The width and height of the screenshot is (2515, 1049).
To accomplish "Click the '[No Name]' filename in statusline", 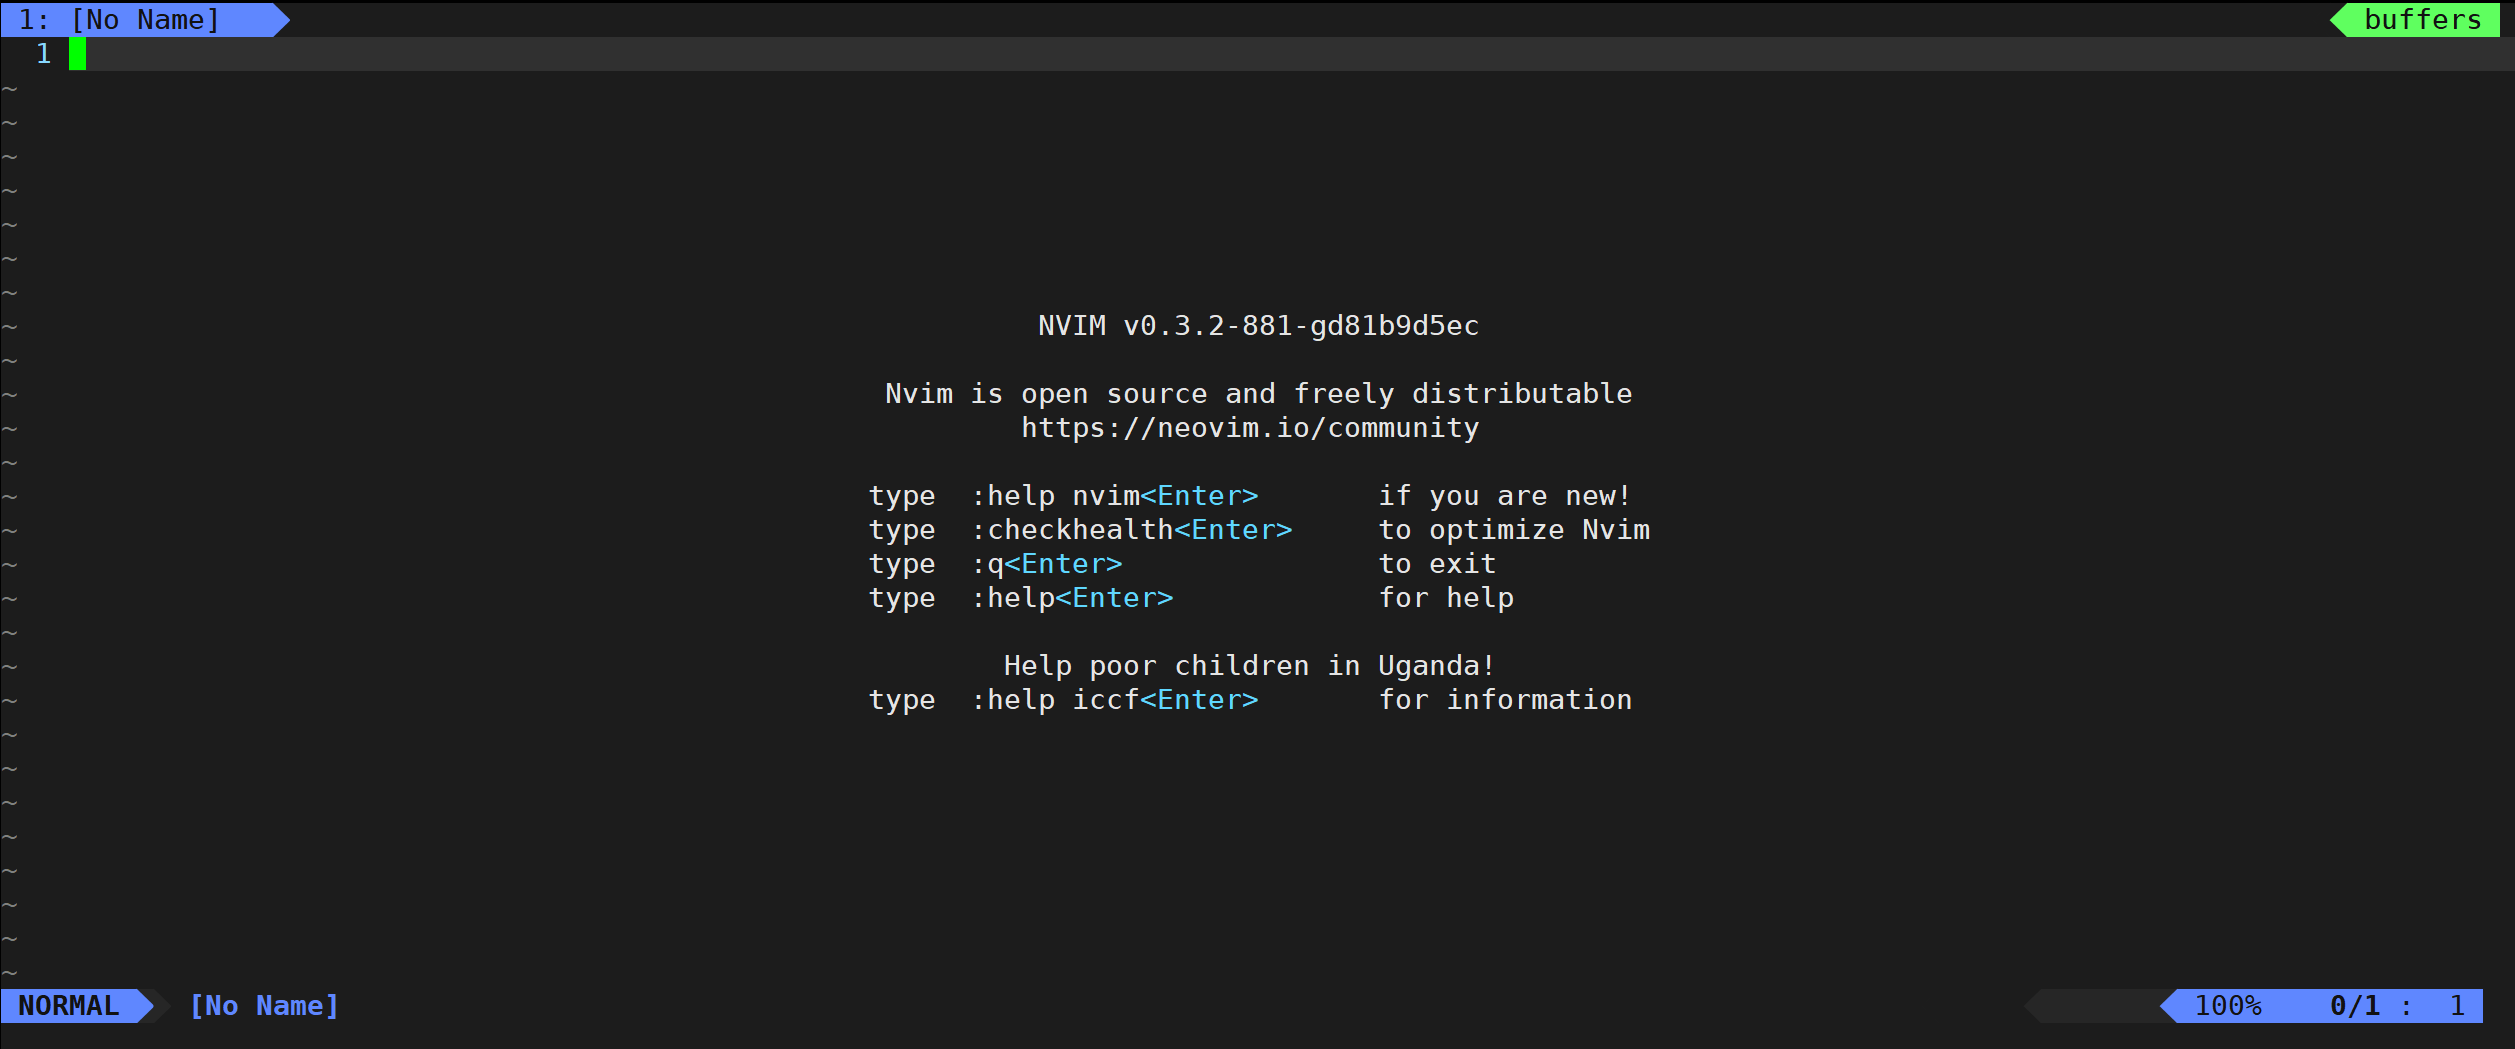I will point(264,1006).
